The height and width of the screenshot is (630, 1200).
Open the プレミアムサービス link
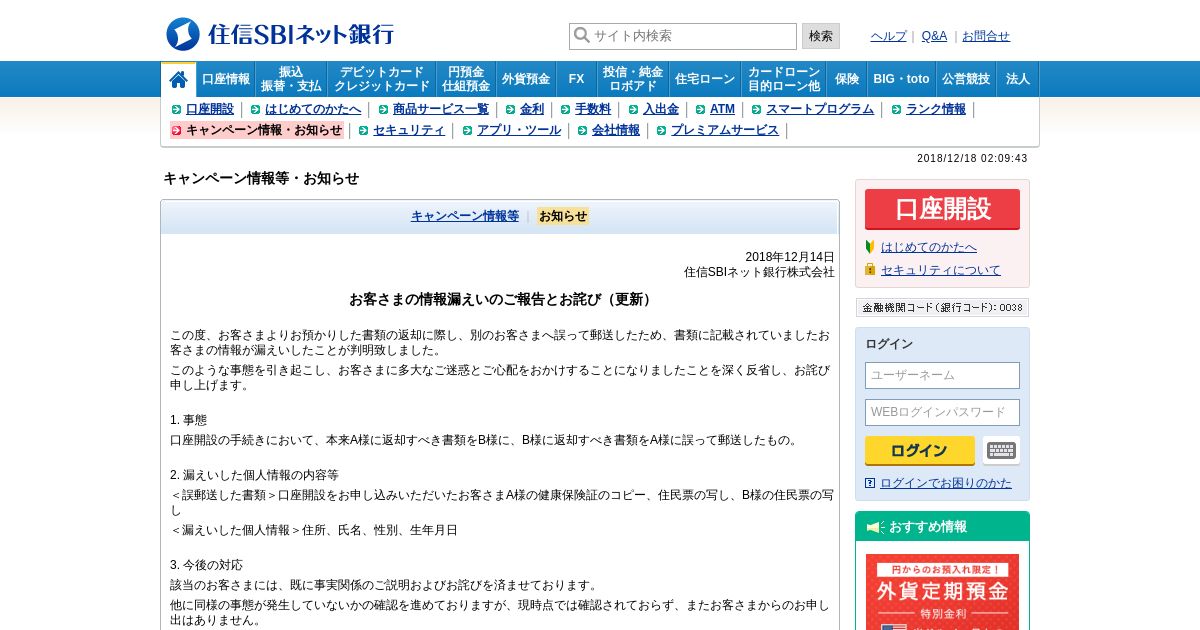(x=725, y=130)
